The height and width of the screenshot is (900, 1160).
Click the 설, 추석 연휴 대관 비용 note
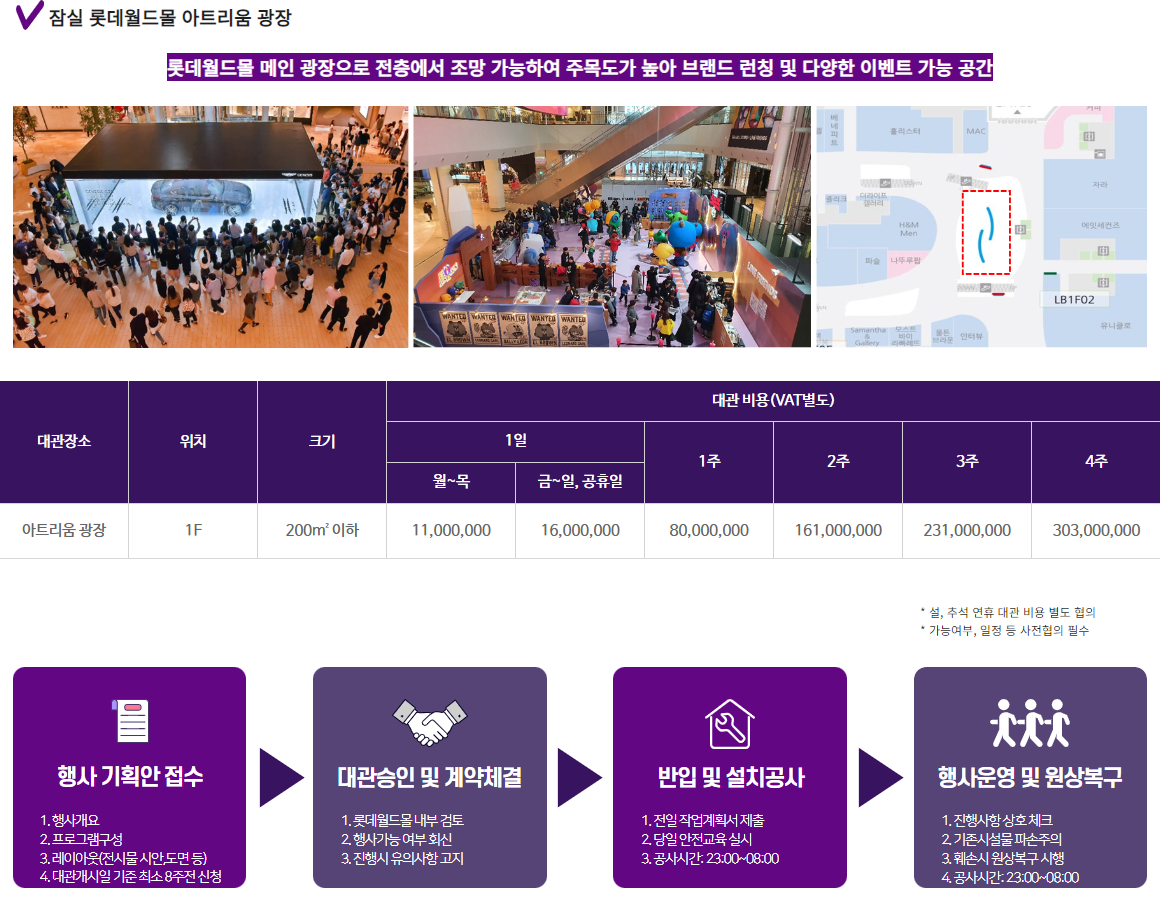coord(1008,612)
